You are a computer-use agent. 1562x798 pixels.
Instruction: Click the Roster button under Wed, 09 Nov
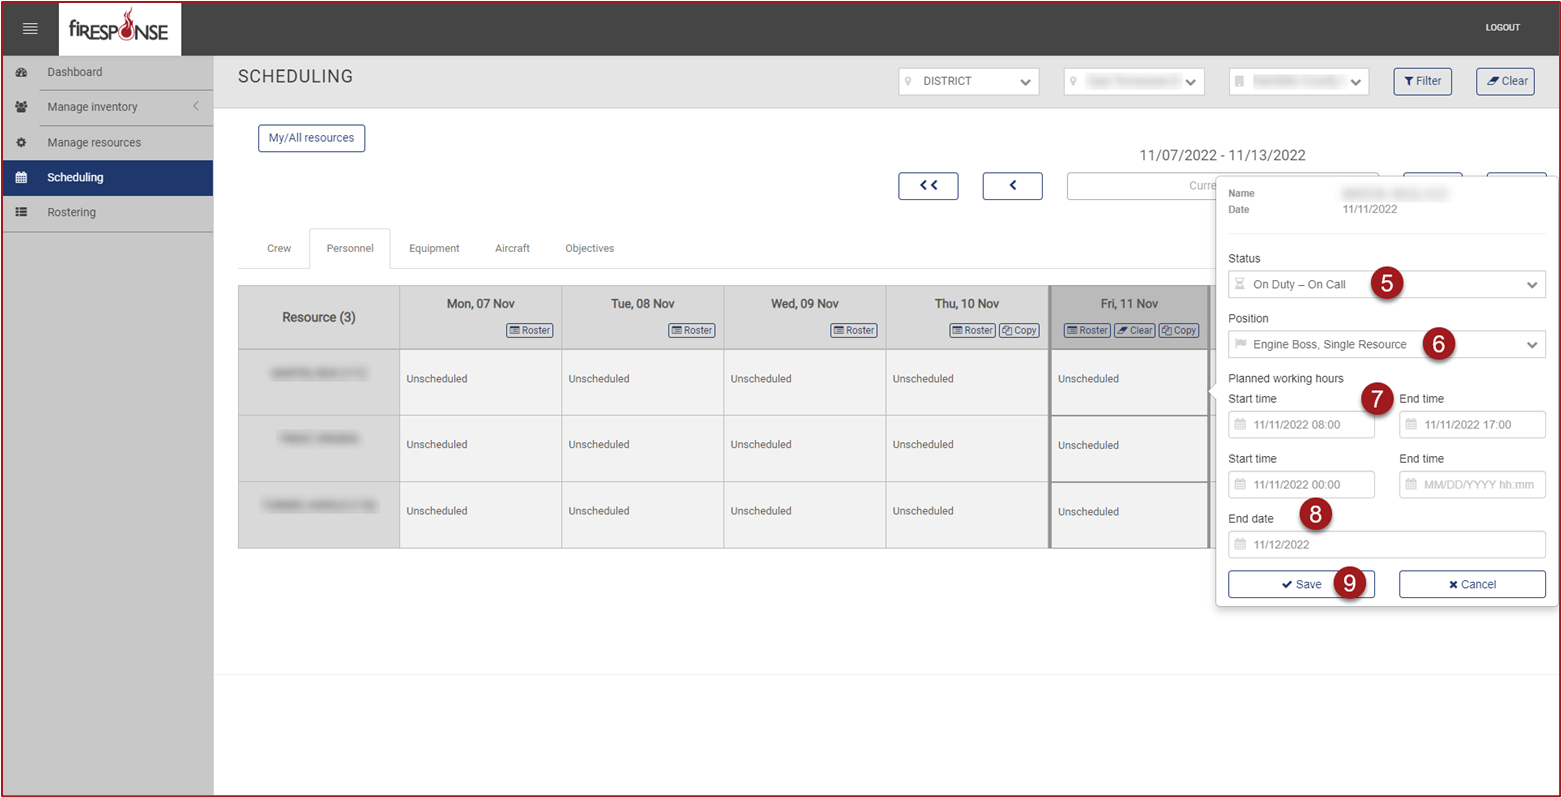tap(854, 330)
